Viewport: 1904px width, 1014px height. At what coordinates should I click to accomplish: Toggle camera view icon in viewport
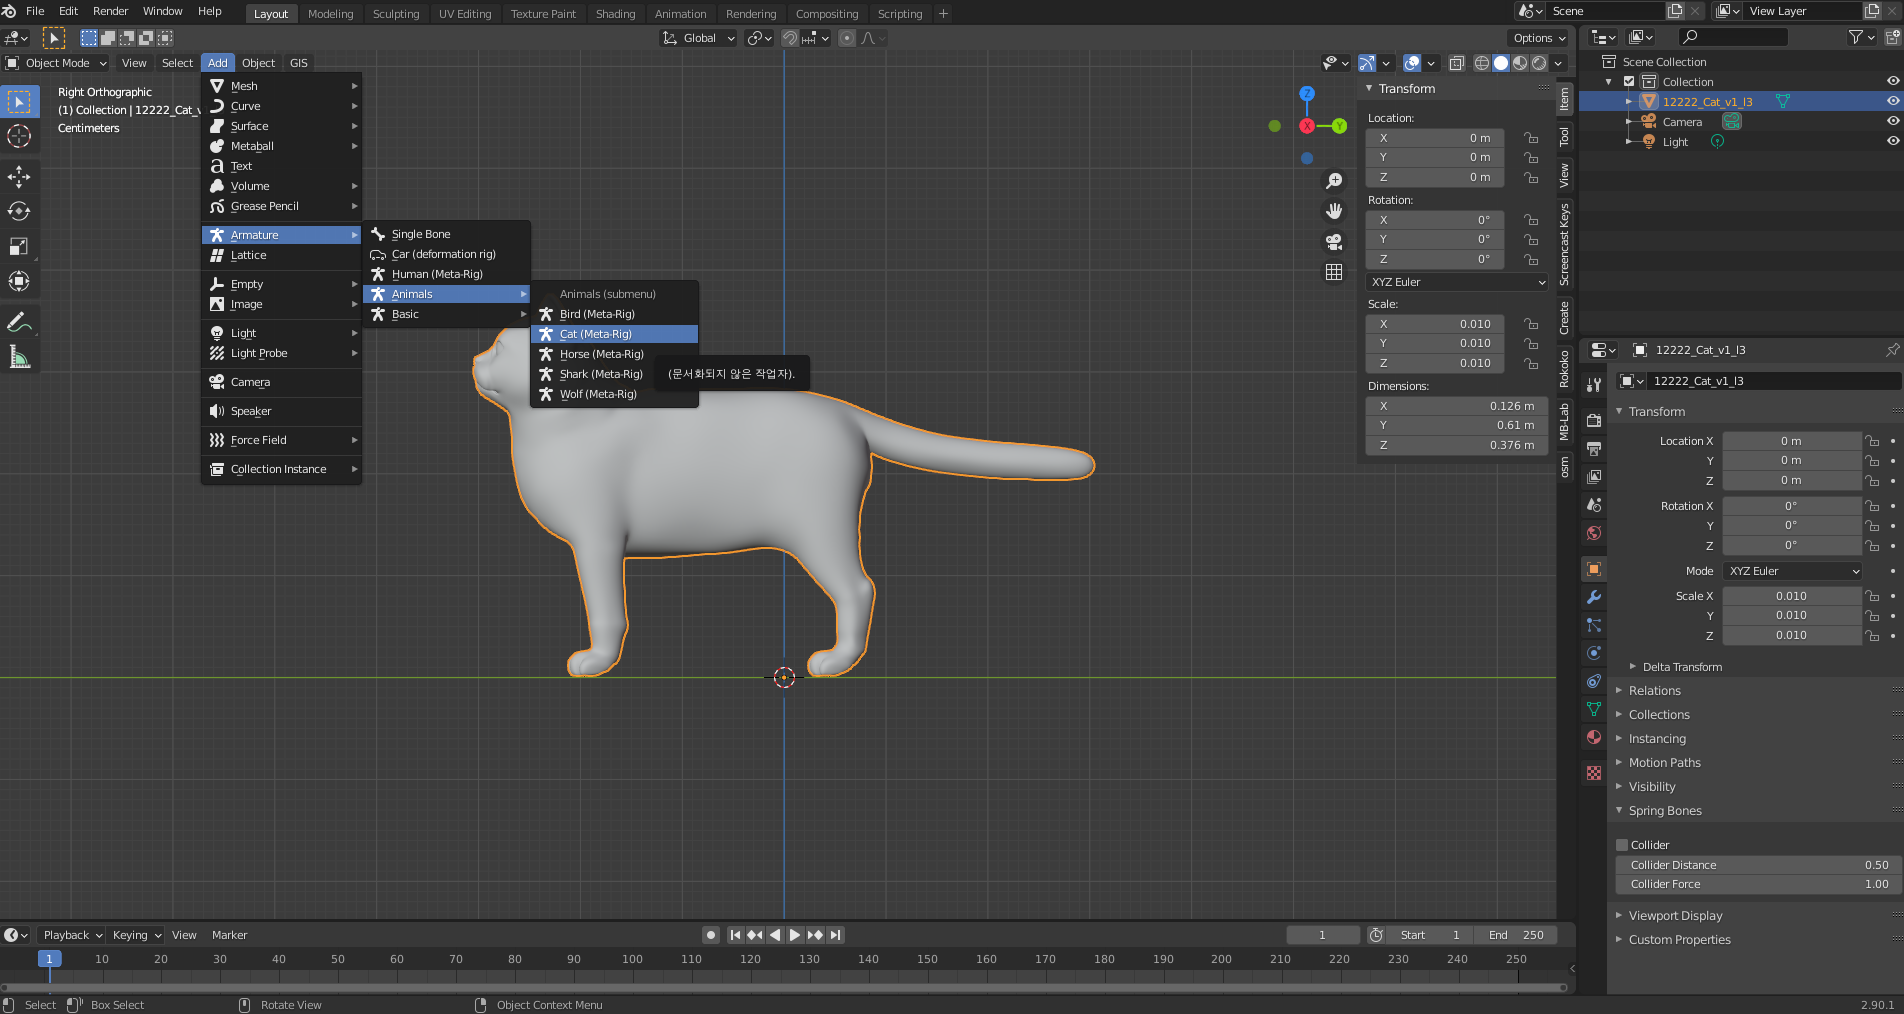click(1334, 242)
